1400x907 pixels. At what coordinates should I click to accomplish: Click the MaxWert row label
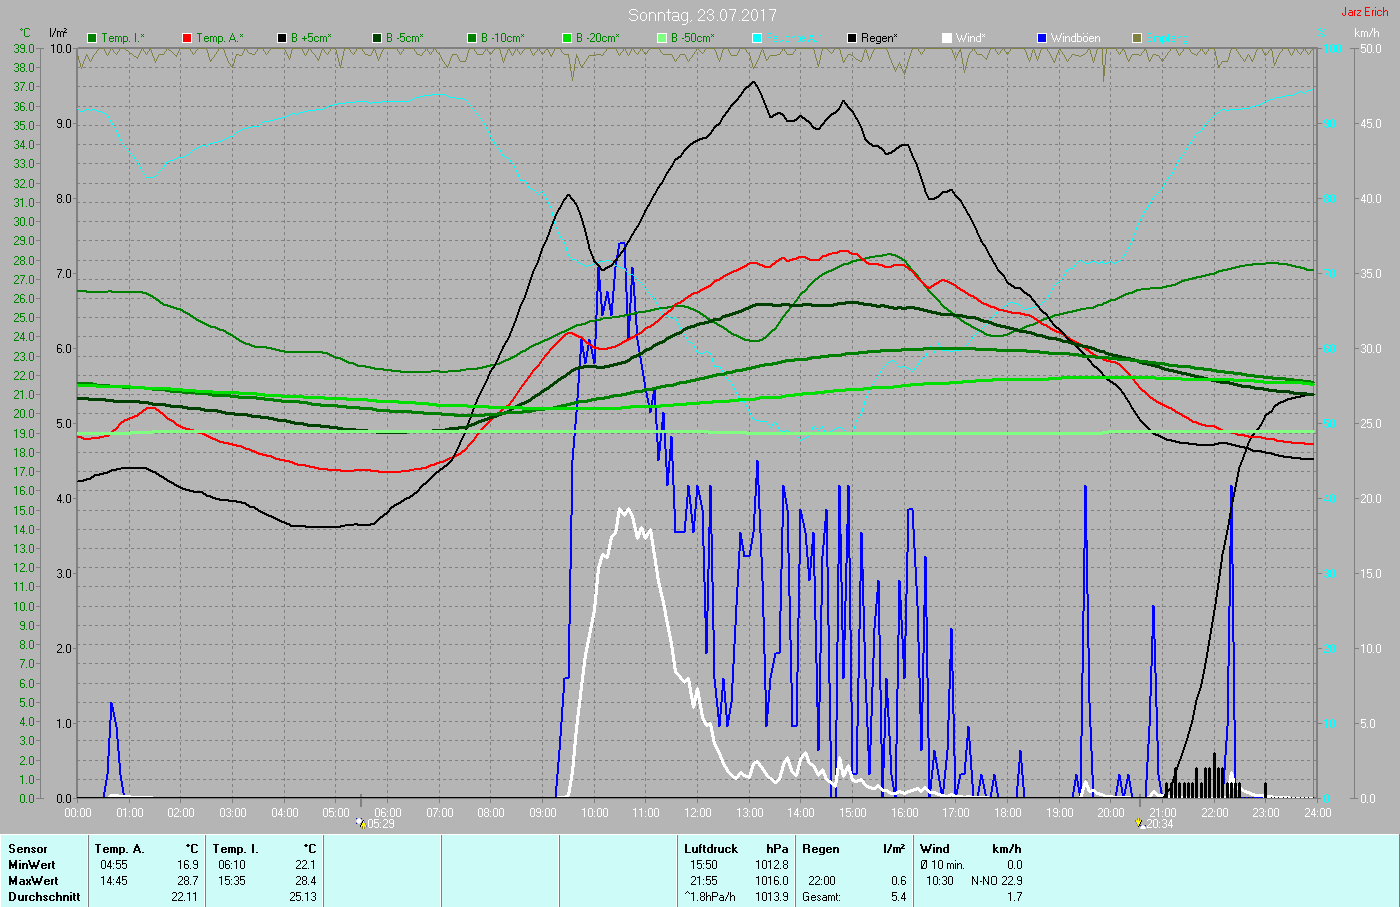32,881
